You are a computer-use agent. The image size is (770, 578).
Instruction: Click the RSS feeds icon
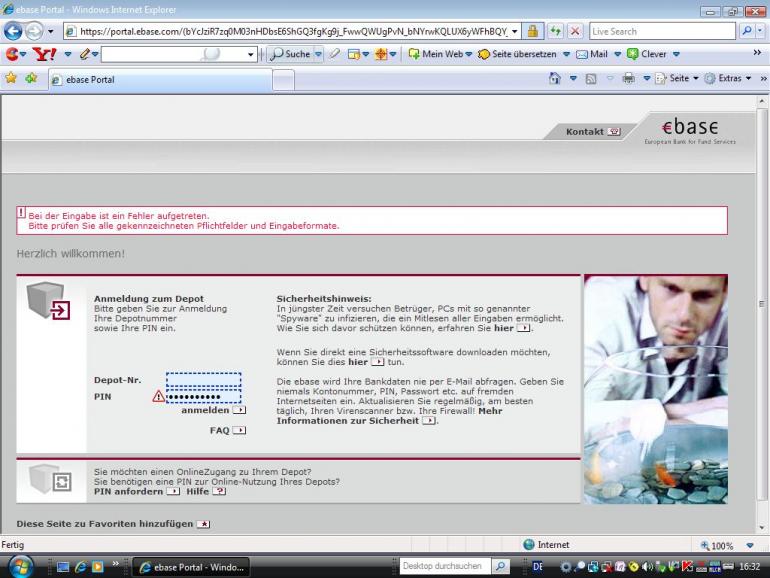tap(591, 79)
